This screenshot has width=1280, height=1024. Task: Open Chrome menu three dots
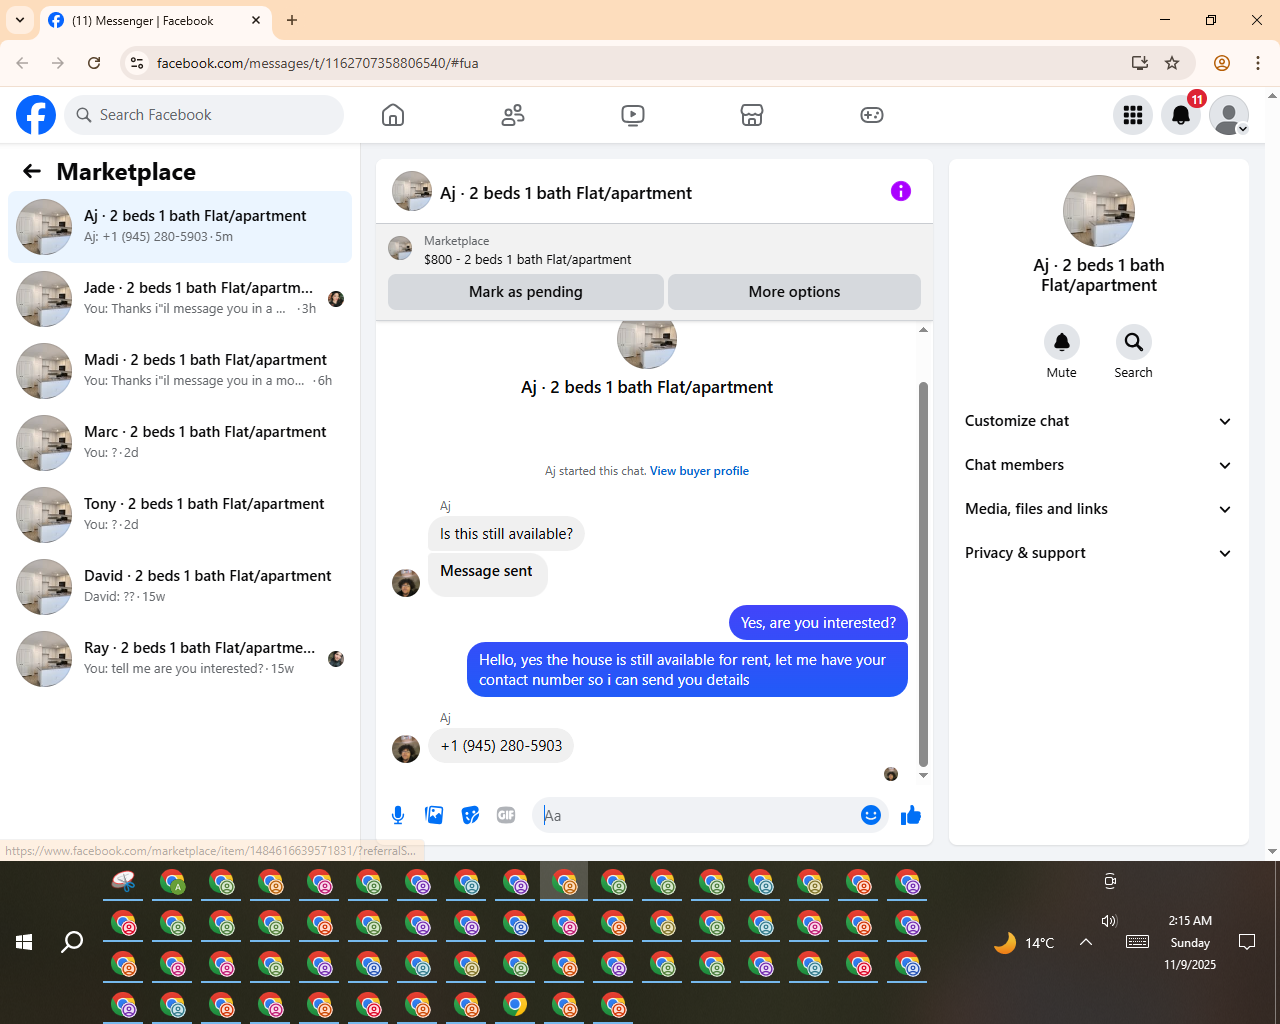pos(1258,63)
